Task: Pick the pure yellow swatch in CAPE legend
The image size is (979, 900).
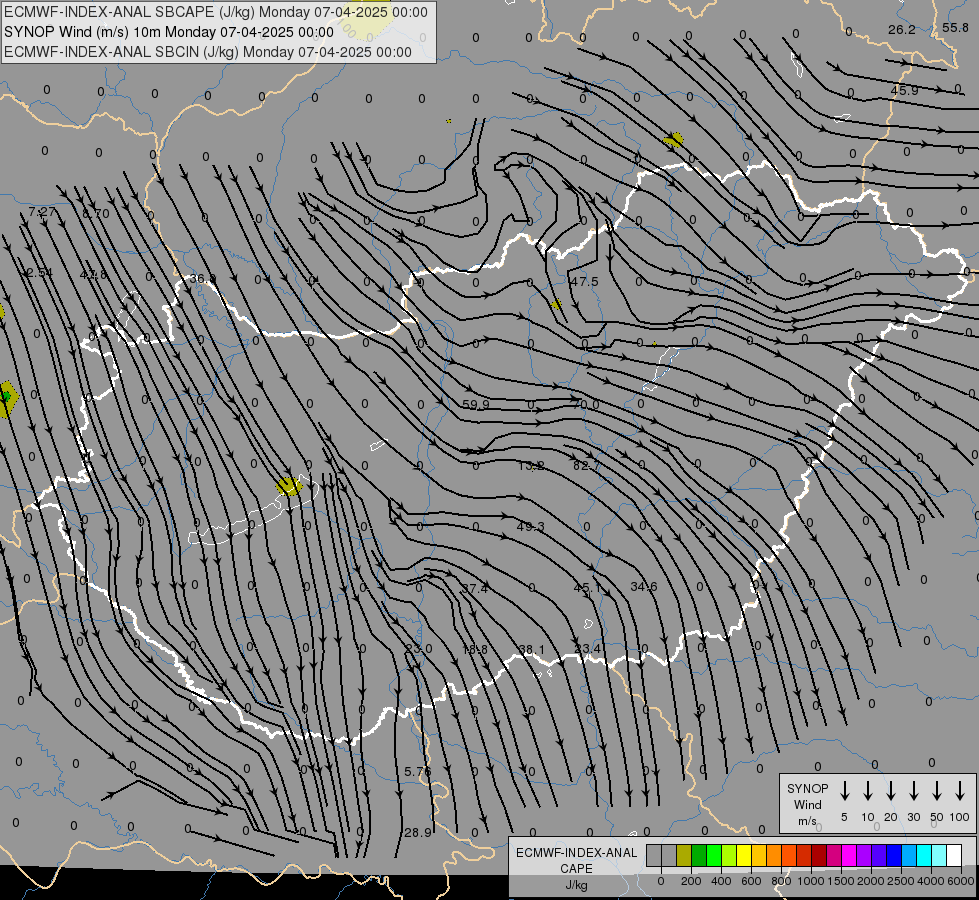Action: 744,856
